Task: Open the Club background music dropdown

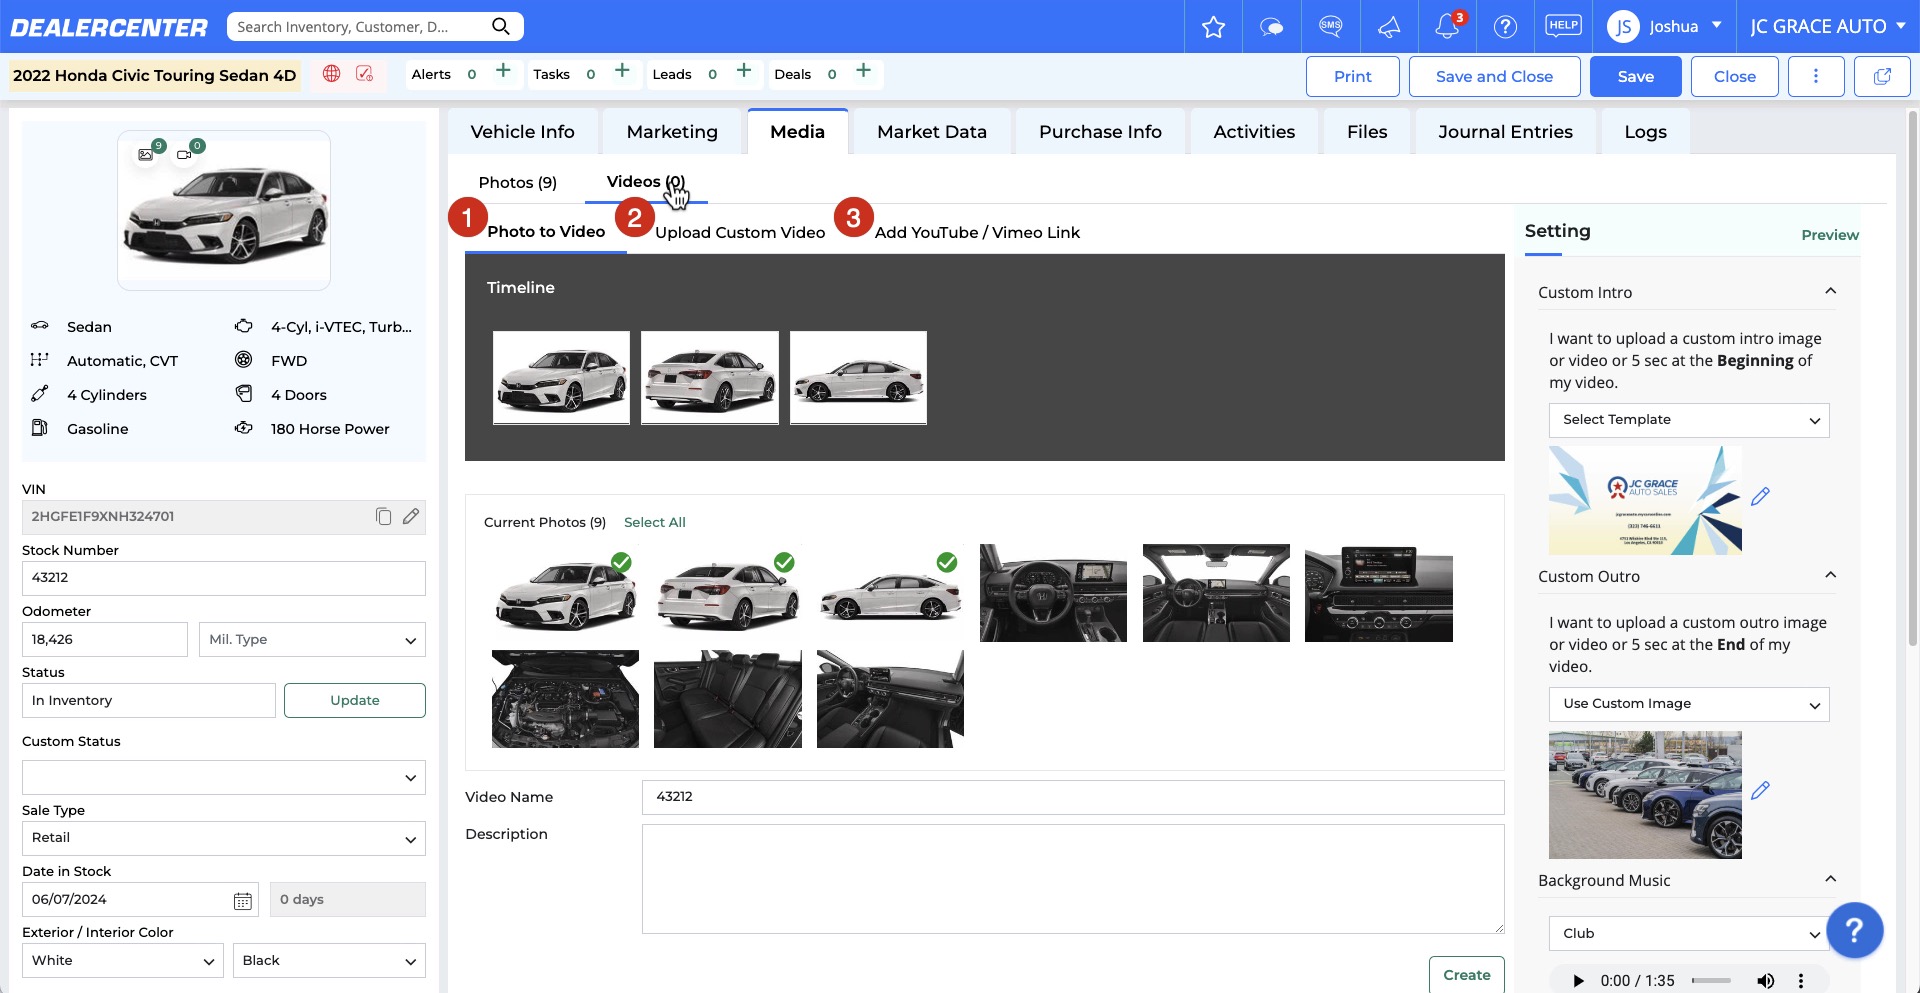Action: (x=1689, y=934)
